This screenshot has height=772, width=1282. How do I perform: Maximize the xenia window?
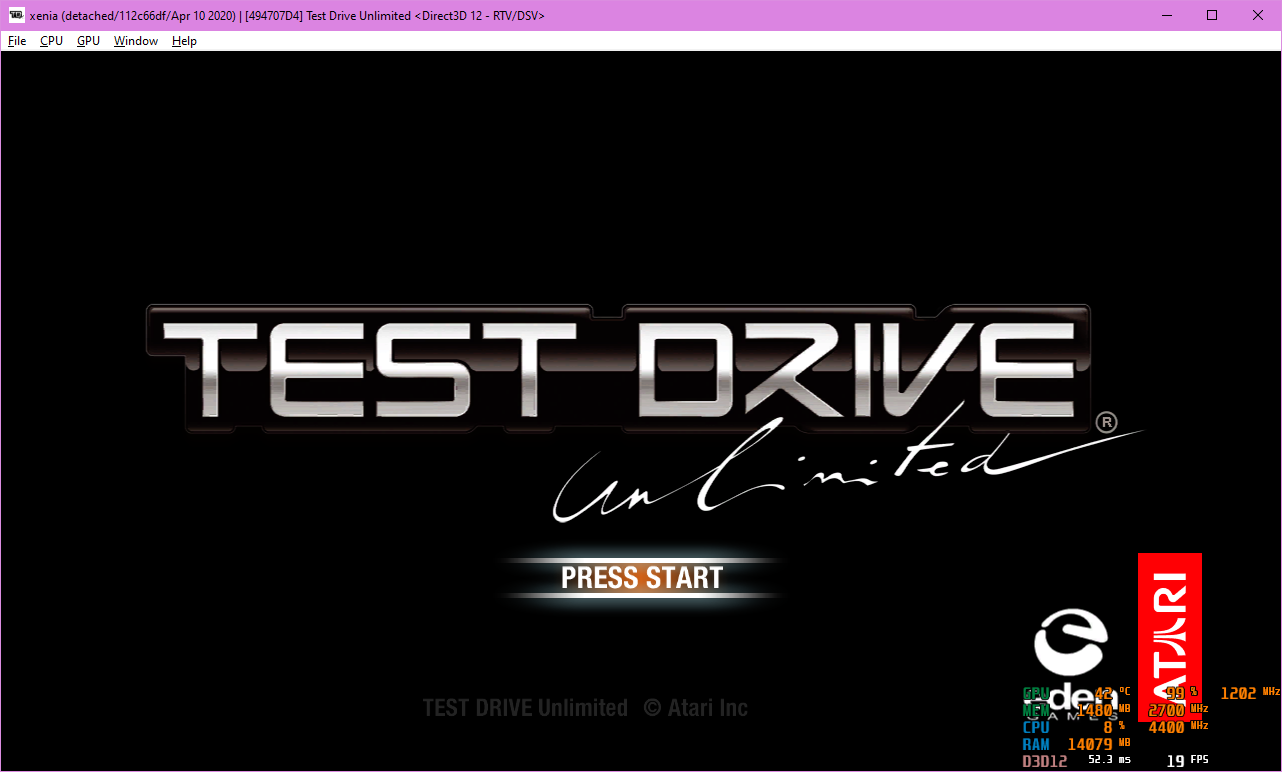tap(1211, 15)
